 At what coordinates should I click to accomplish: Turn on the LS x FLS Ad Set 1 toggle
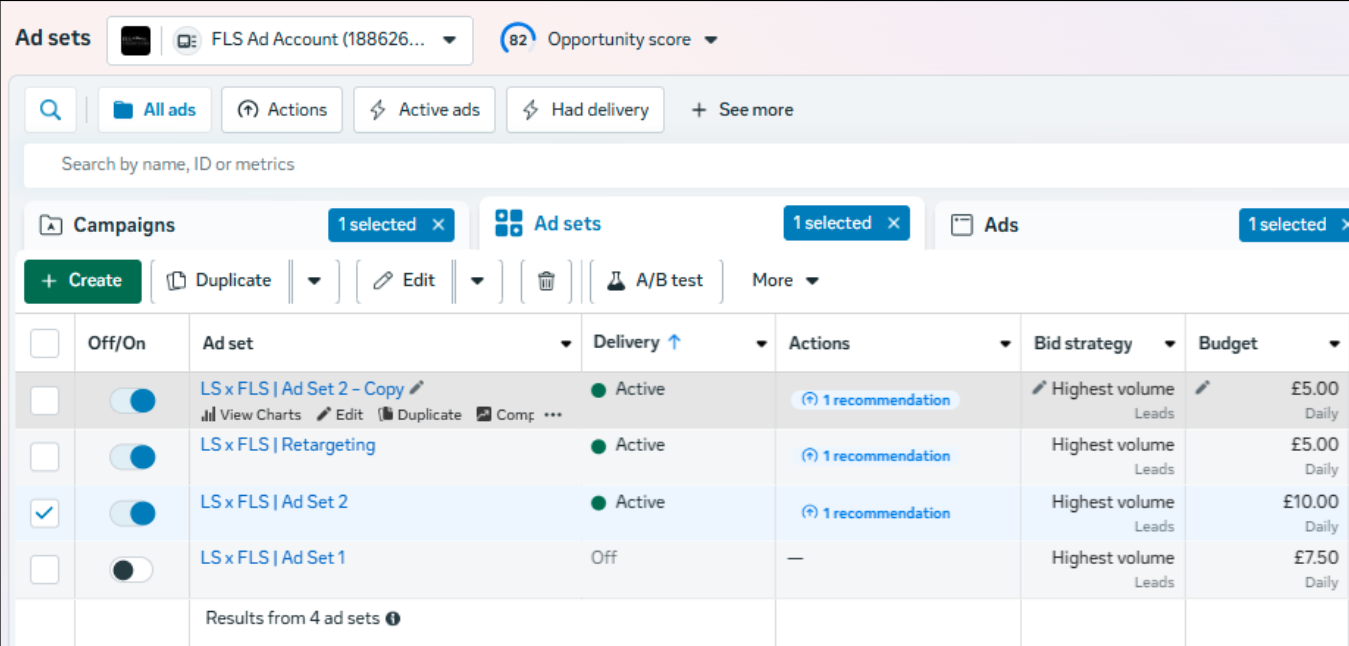coord(131,568)
